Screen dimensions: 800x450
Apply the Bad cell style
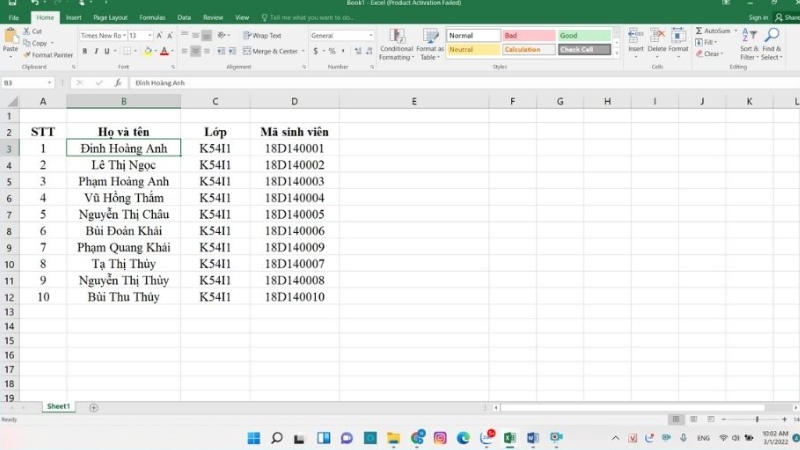tap(529, 35)
